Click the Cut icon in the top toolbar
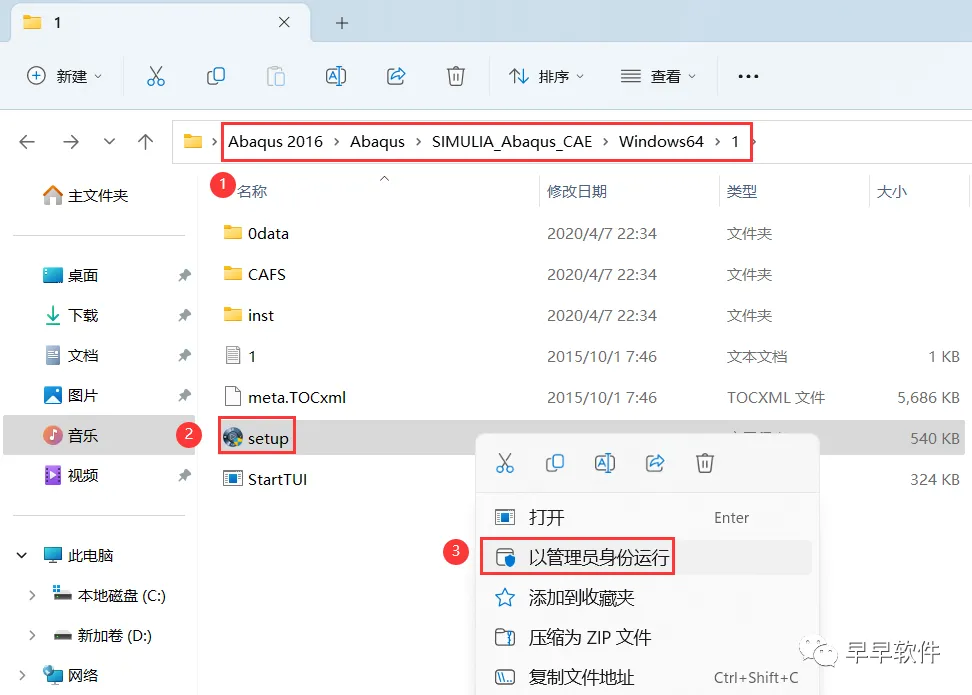The height and width of the screenshot is (695, 972). [x=156, y=76]
